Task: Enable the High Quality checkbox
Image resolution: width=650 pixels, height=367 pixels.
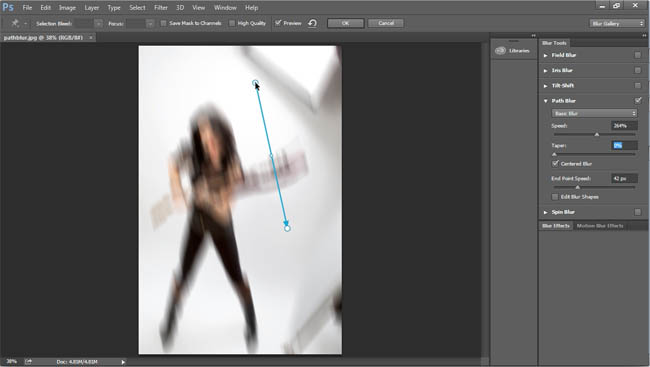Action: coord(232,23)
